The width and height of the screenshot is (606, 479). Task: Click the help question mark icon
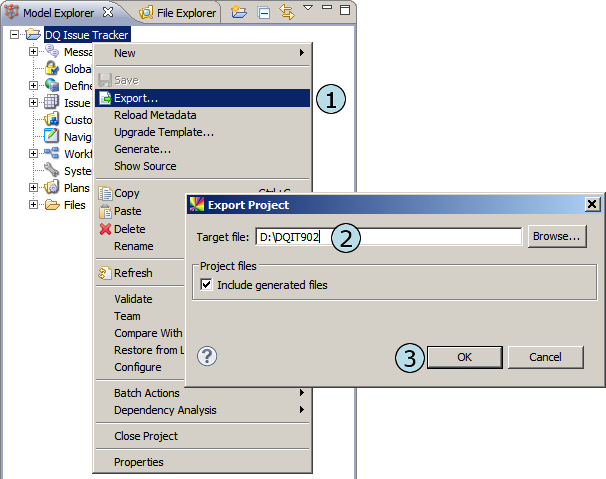[208, 356]
